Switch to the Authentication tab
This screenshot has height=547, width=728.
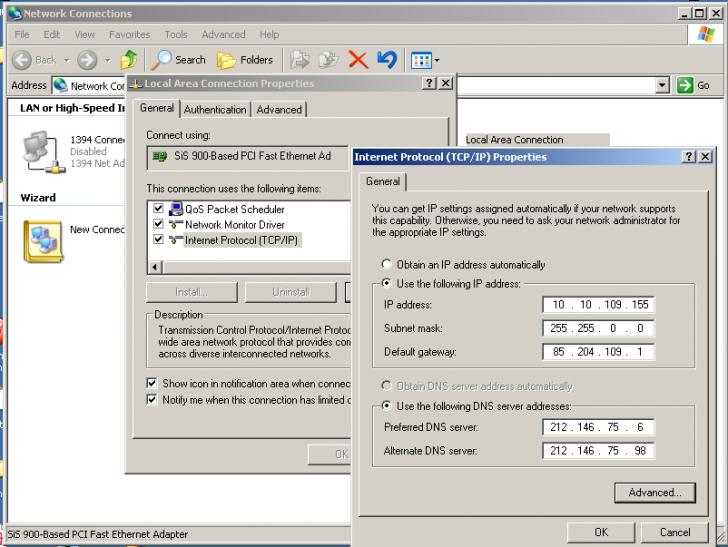pyautogui.click(x=215, y=109)
